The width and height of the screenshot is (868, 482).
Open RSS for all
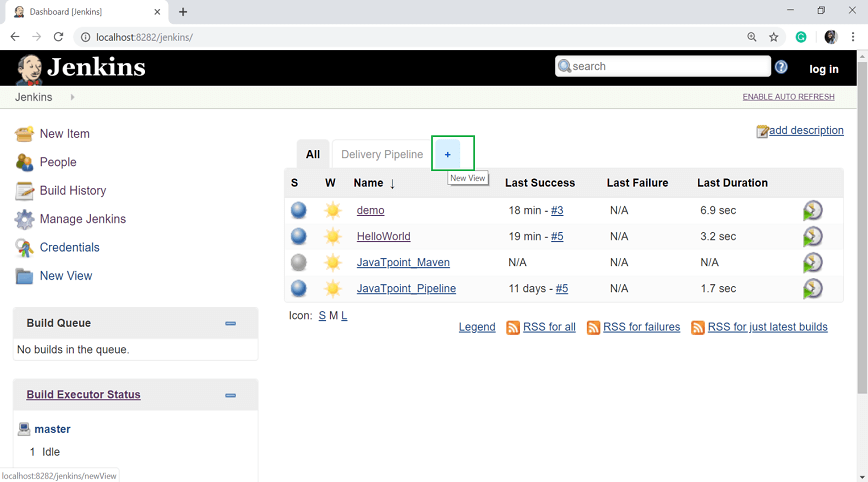click(x=549, y=327)
